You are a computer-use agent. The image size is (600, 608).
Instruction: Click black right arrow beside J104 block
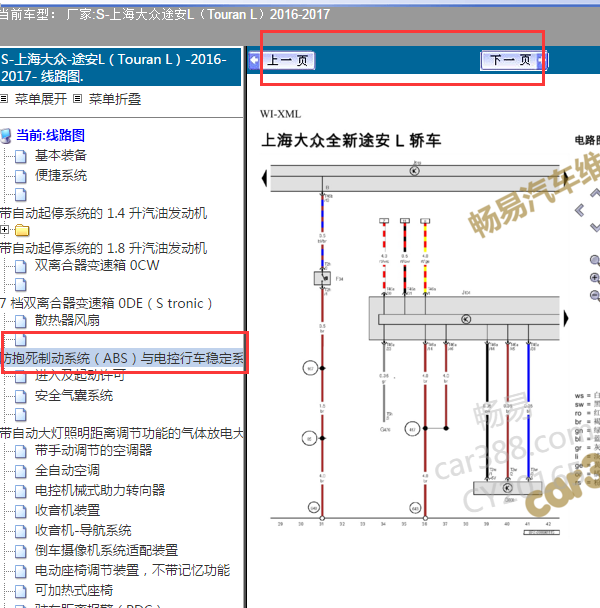click(x=566, y=318)
